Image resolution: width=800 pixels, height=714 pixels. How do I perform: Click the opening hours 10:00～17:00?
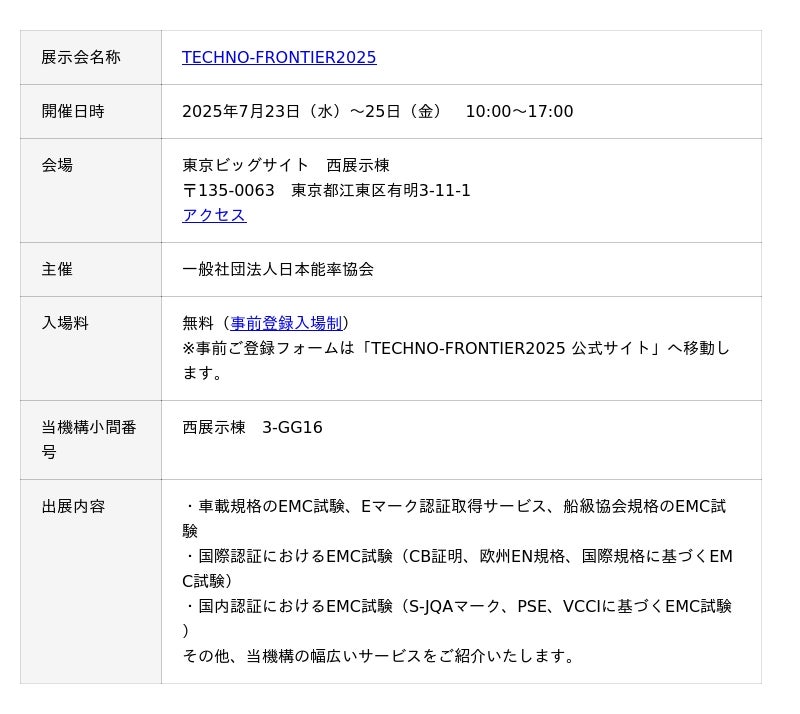coord(519,112)
